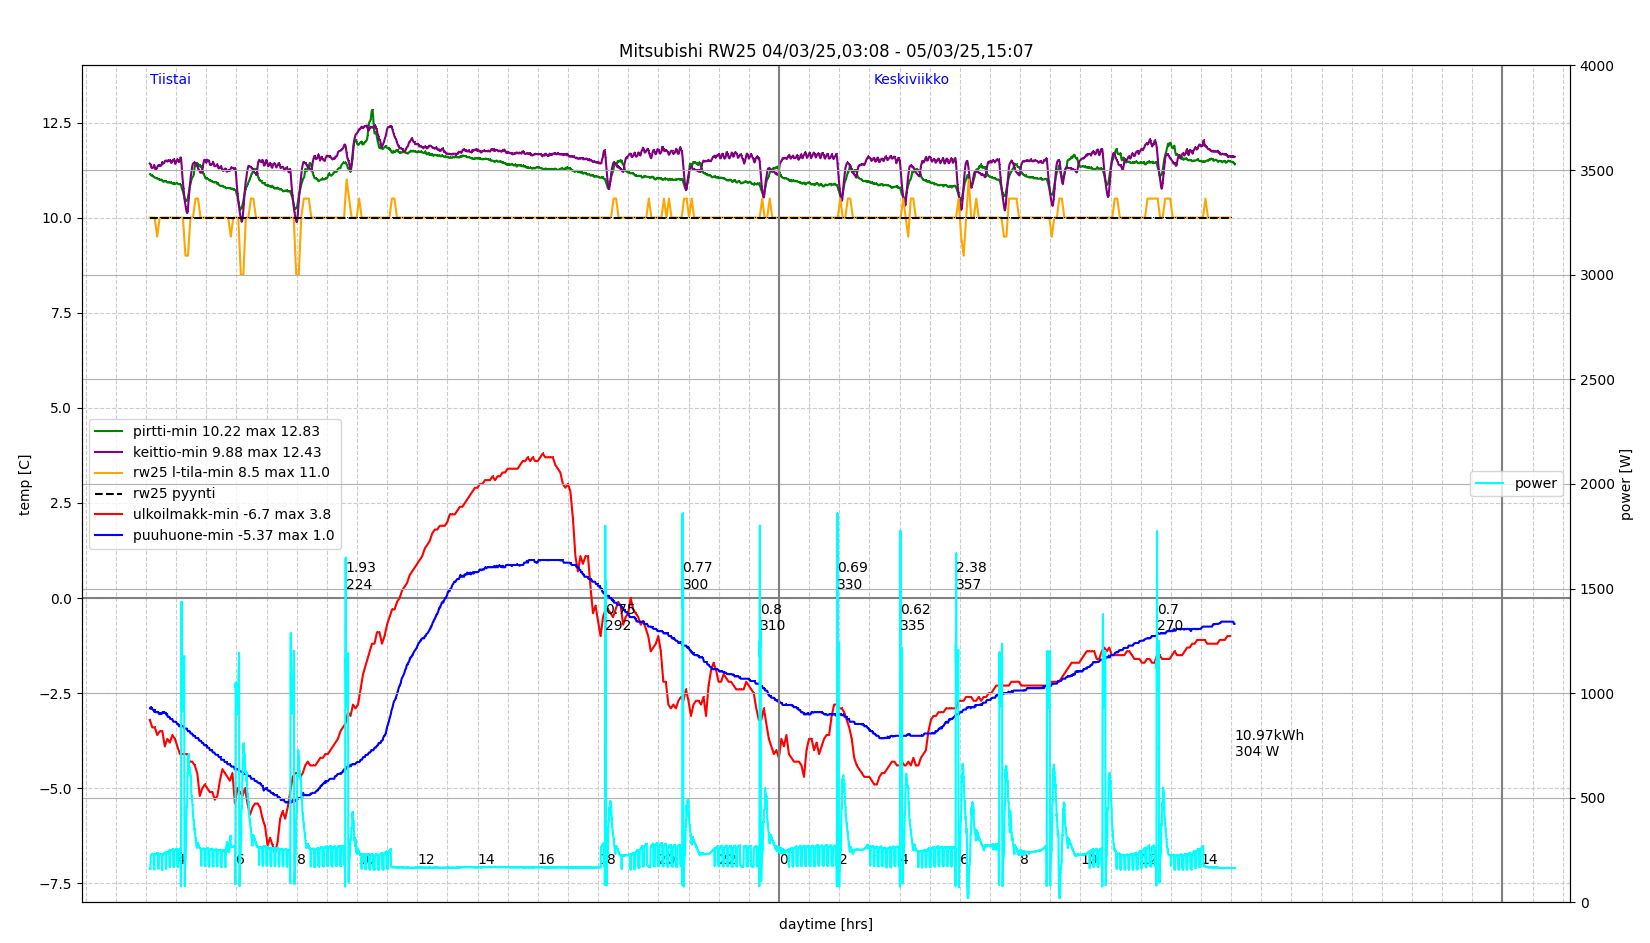
Task: Click the 0.7 / 270 power spike annotation
Action: coord(1169,618)
